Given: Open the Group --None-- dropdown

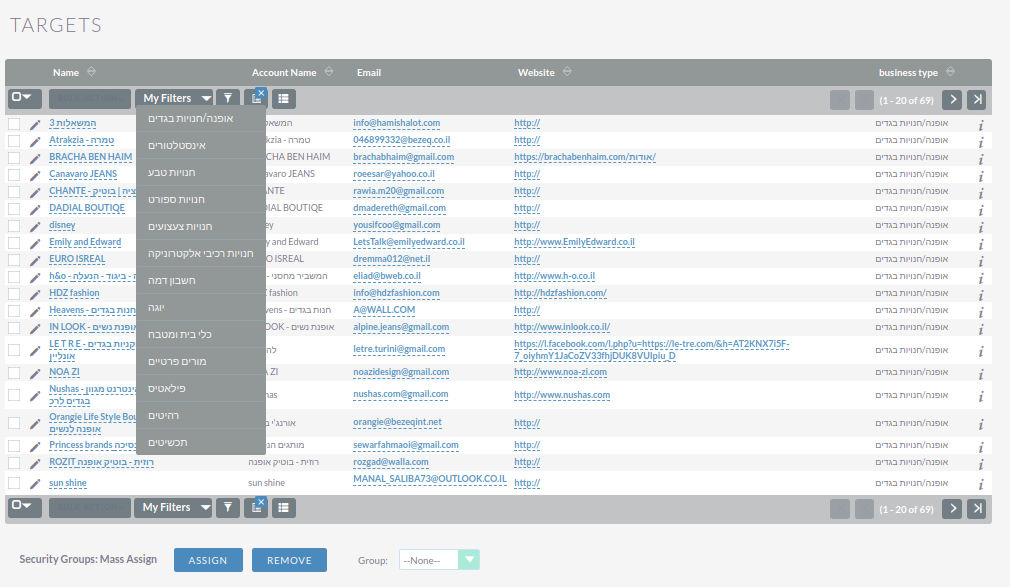Looking at the screenshot, I should point(439,560).
